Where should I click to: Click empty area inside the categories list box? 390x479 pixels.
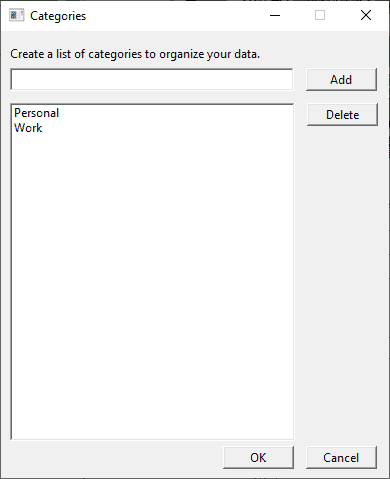(x=152, y=283)
